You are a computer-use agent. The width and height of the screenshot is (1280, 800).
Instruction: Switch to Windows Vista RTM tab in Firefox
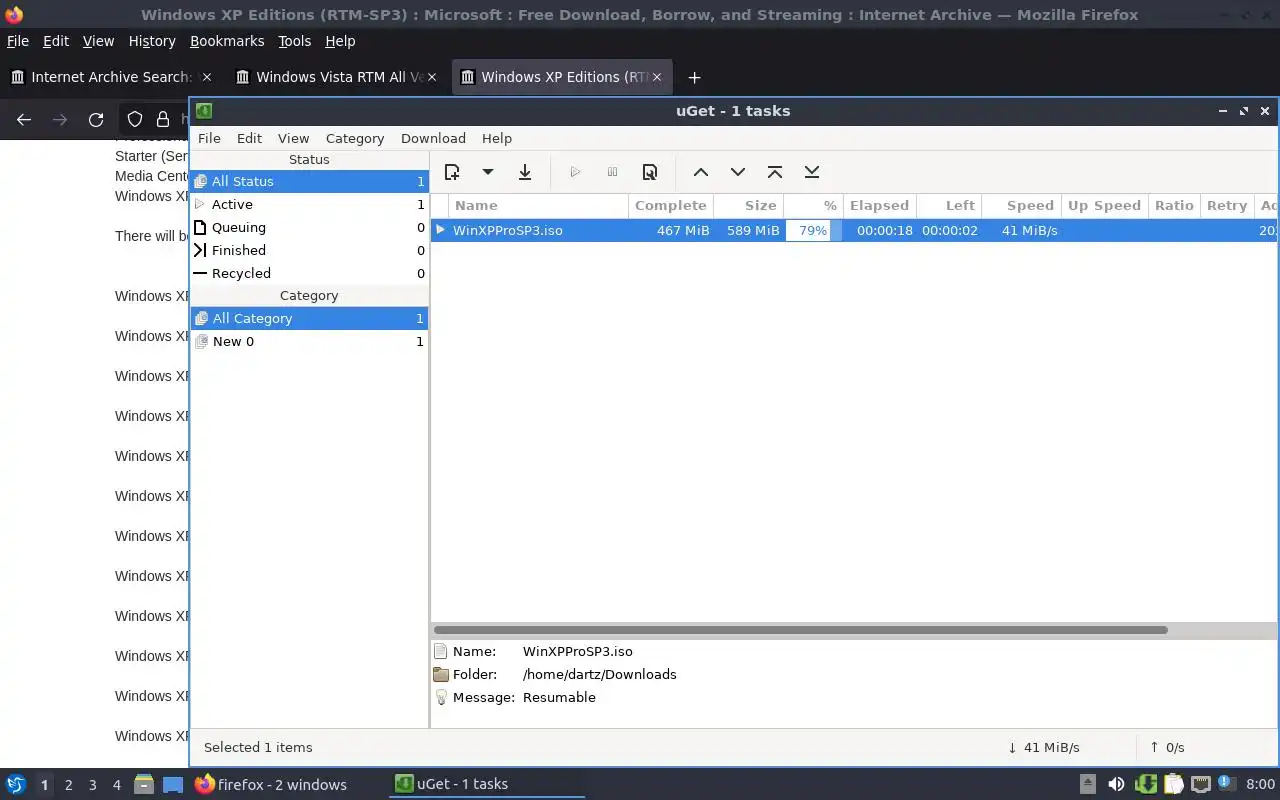pyautogui.click(x=336, y=77)
